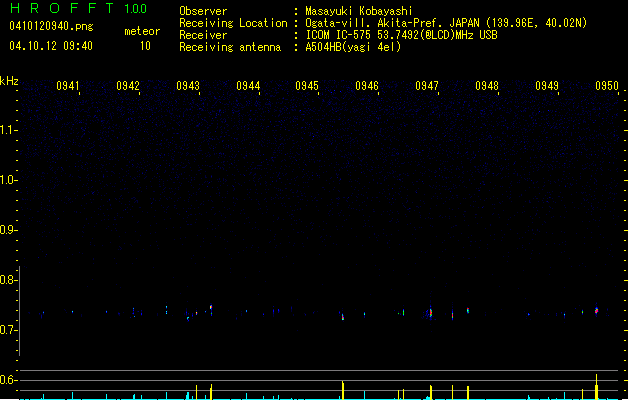Click the meteor count label
This screenshot has height=400, width=629.
[142, 31]
